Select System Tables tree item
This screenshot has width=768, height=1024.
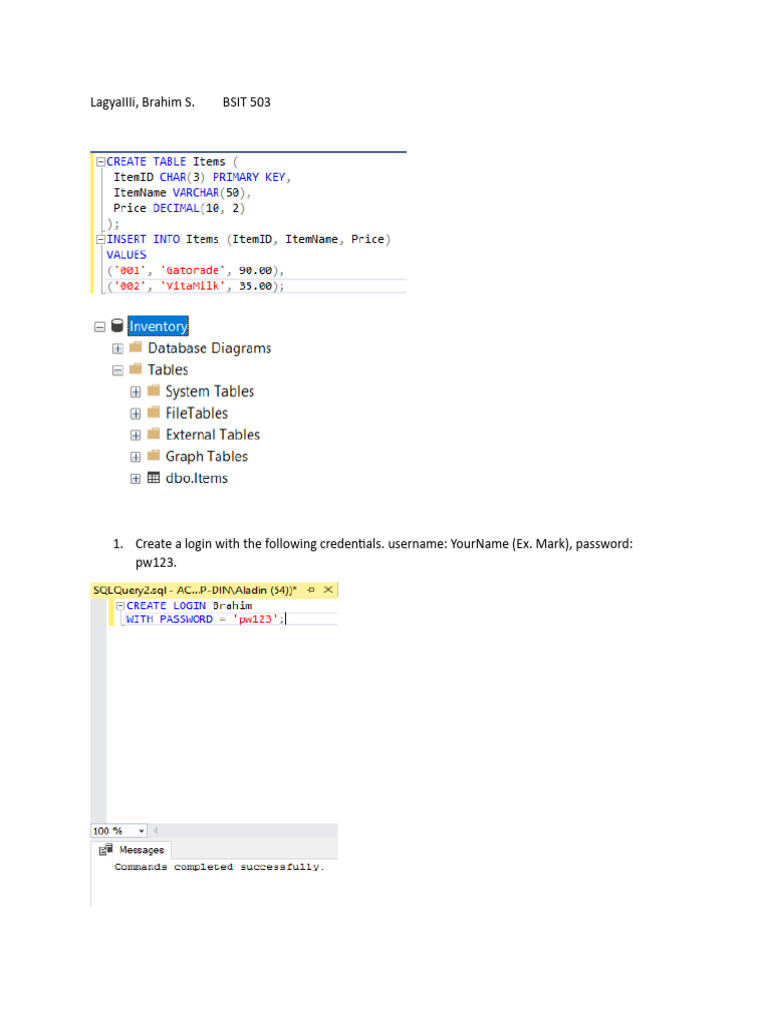[210, 391]
